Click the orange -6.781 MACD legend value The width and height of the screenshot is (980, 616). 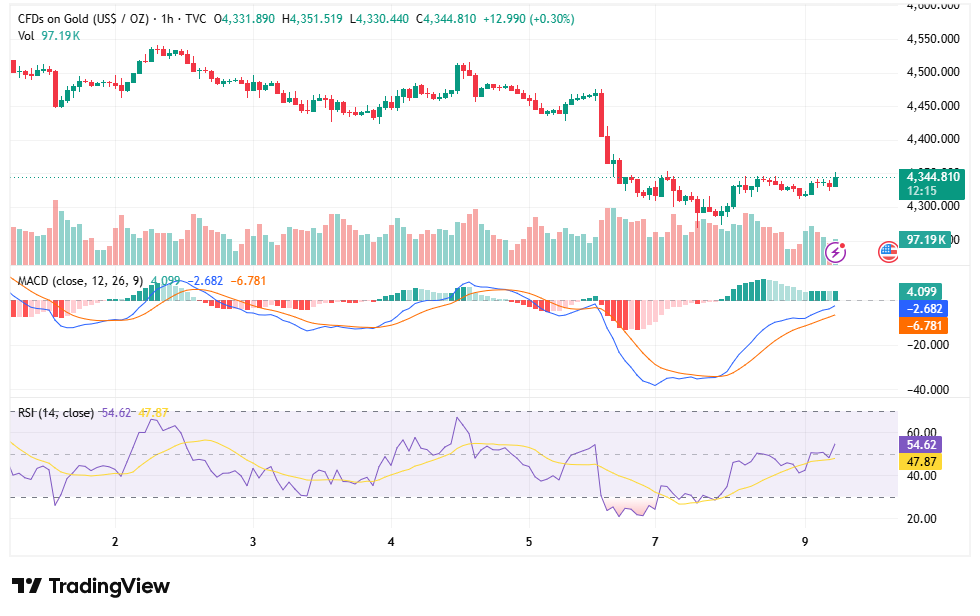pos(248,281)
